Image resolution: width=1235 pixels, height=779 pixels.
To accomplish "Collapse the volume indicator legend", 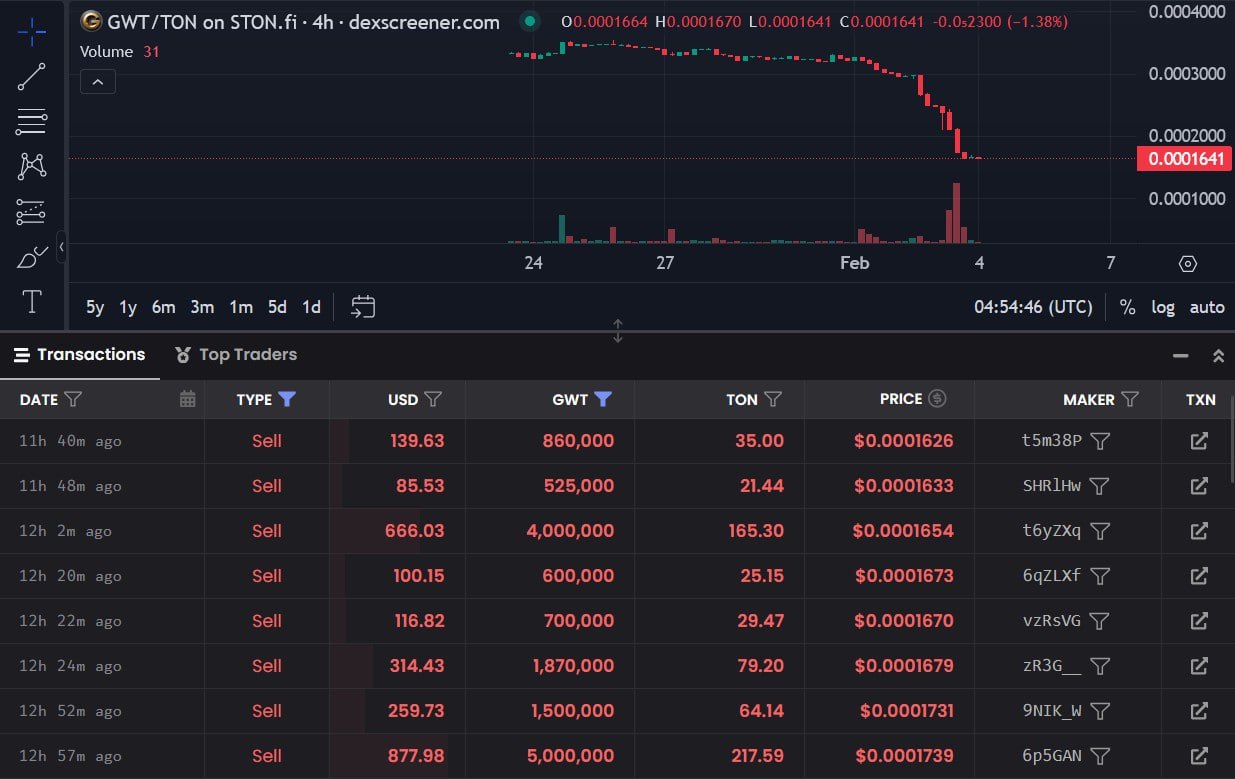I will click(x=98, y=82).
